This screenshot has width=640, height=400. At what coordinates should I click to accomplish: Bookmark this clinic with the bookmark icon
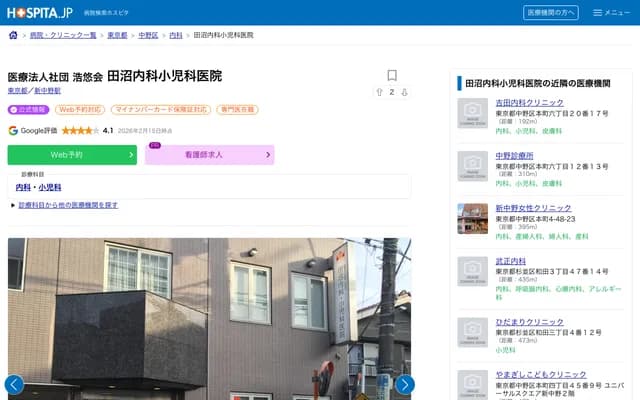pyautogui.click(x=392, y=76)
